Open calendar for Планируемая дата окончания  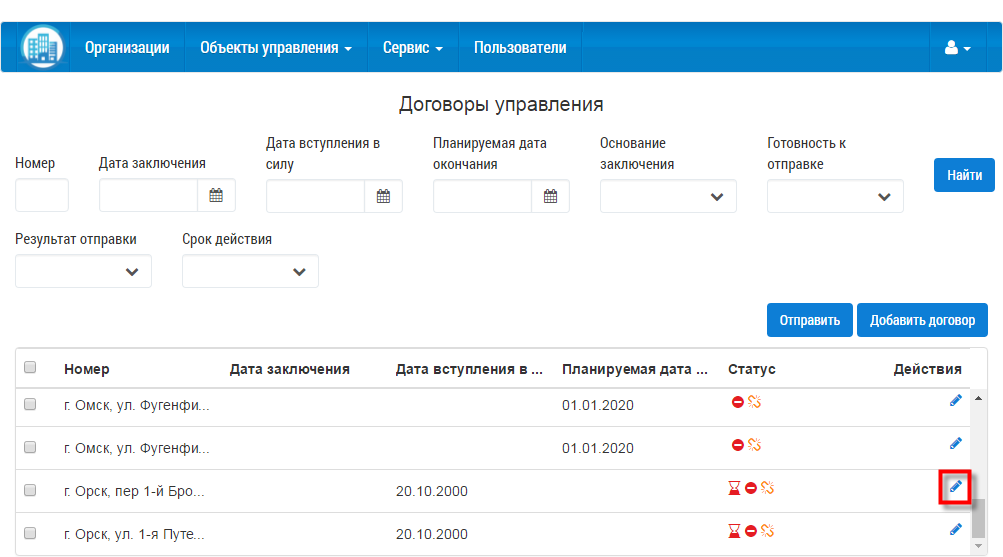(x=550, y=196)
